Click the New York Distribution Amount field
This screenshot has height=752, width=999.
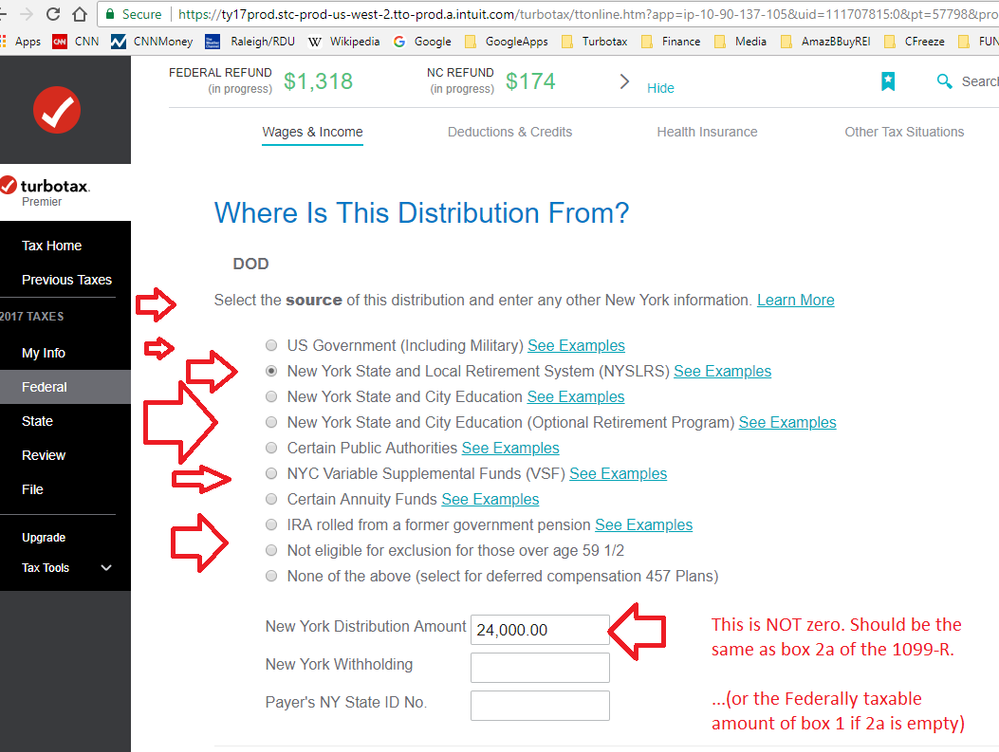[540, 630]
